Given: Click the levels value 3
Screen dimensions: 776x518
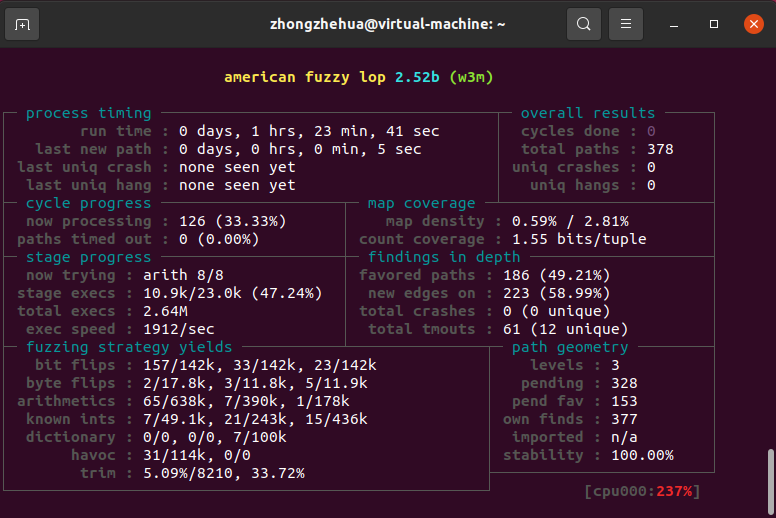Looking at the screenshot, I should click(615, 365).
